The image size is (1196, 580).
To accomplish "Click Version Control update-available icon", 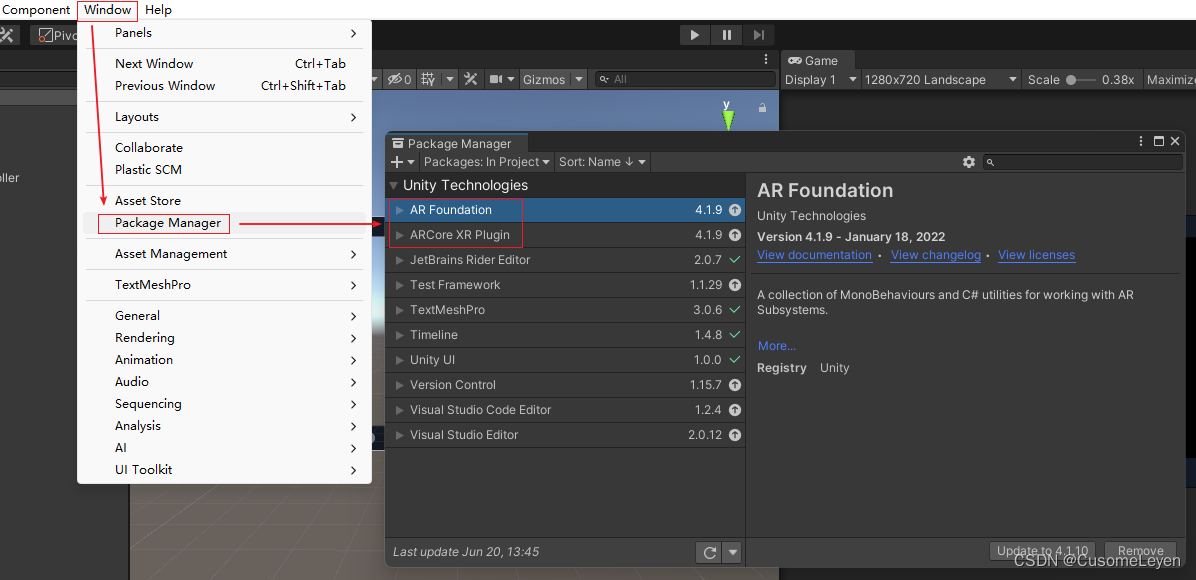I will (x=735, y=385).
